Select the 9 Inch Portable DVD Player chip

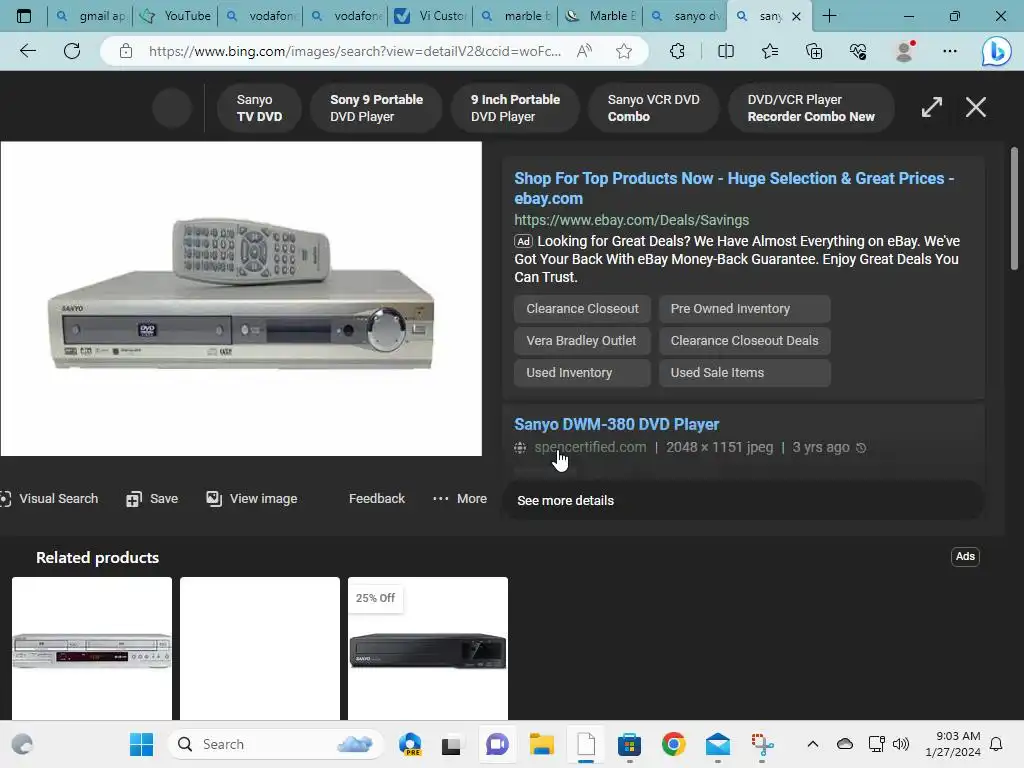tap(515, 108)
